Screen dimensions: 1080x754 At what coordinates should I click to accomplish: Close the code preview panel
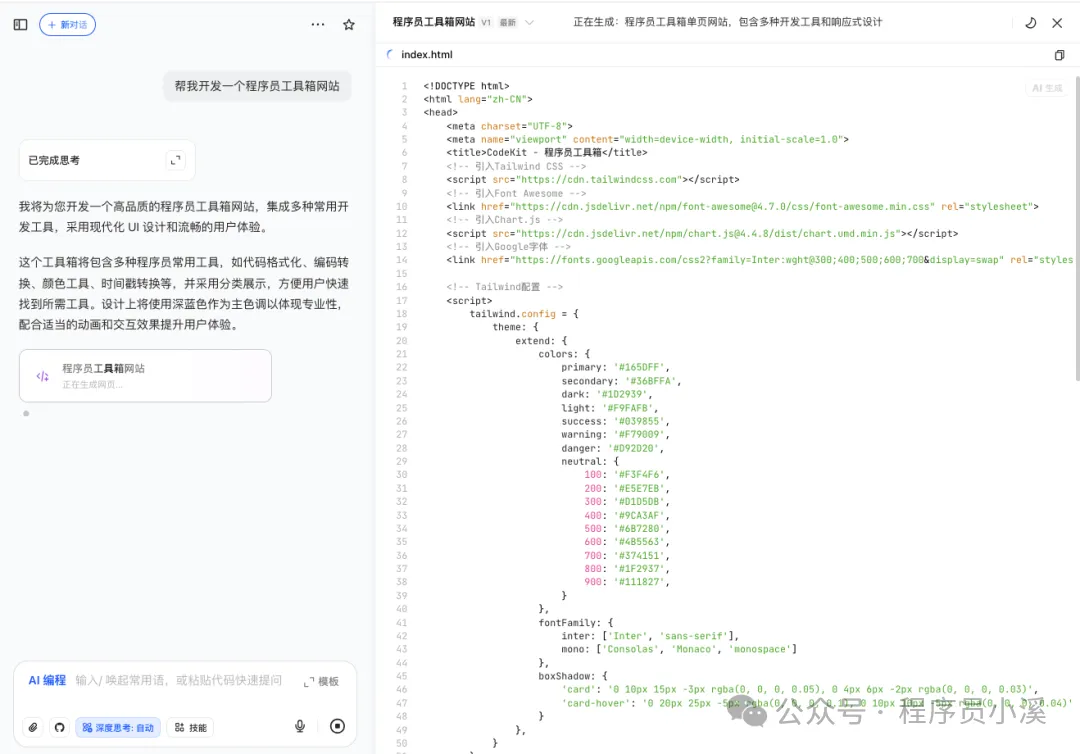[x=1057, y=23]
